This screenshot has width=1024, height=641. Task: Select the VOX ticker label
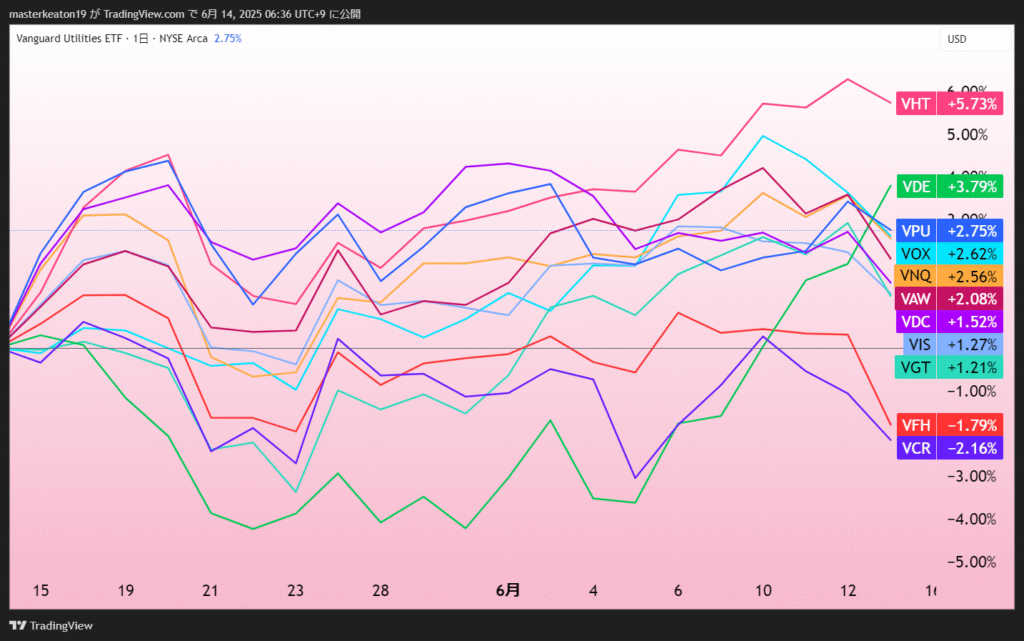916,254
